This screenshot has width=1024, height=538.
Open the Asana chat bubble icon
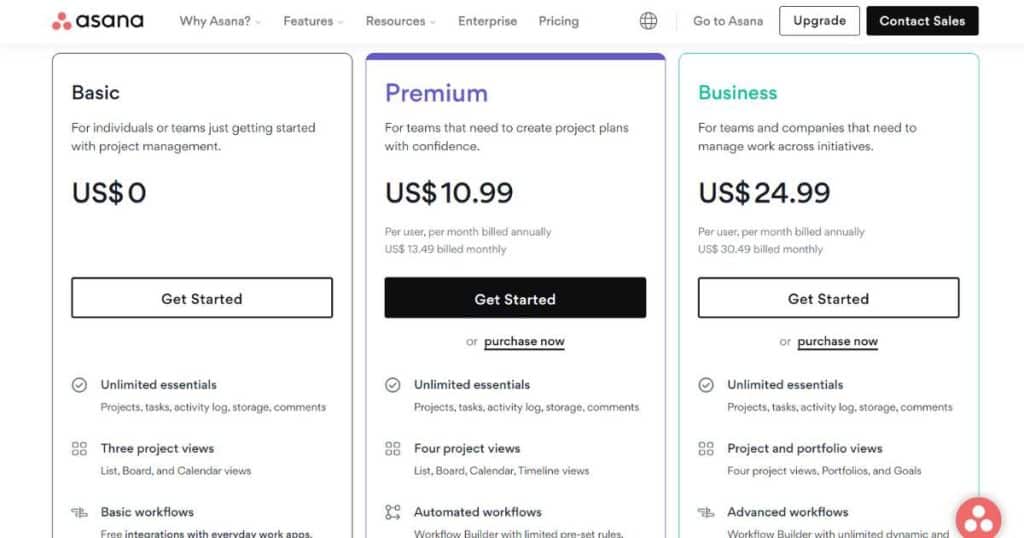coord(978,520)
